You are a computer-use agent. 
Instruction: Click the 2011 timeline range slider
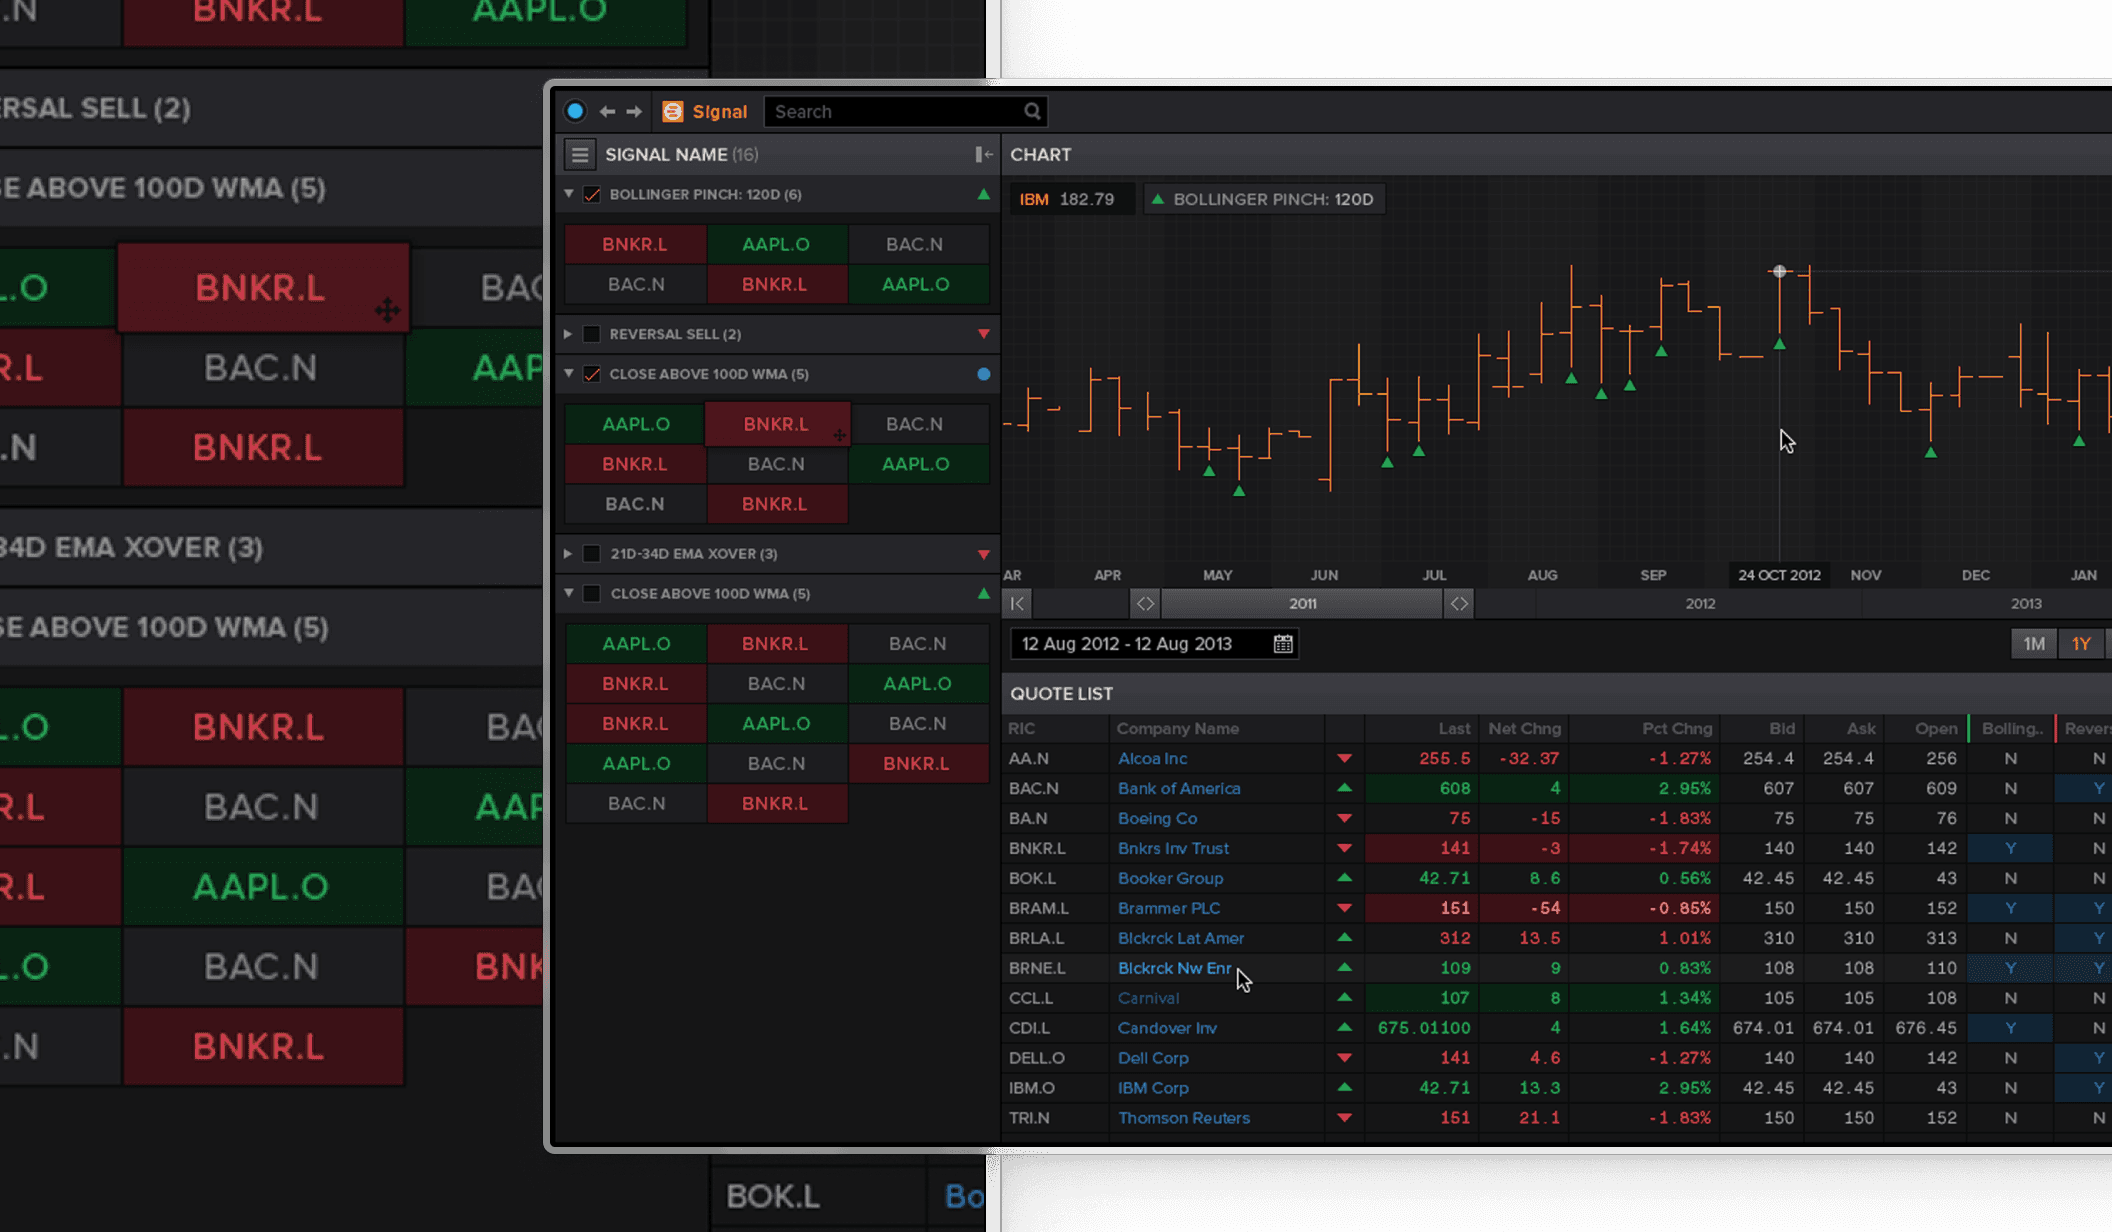(1302, 603)
